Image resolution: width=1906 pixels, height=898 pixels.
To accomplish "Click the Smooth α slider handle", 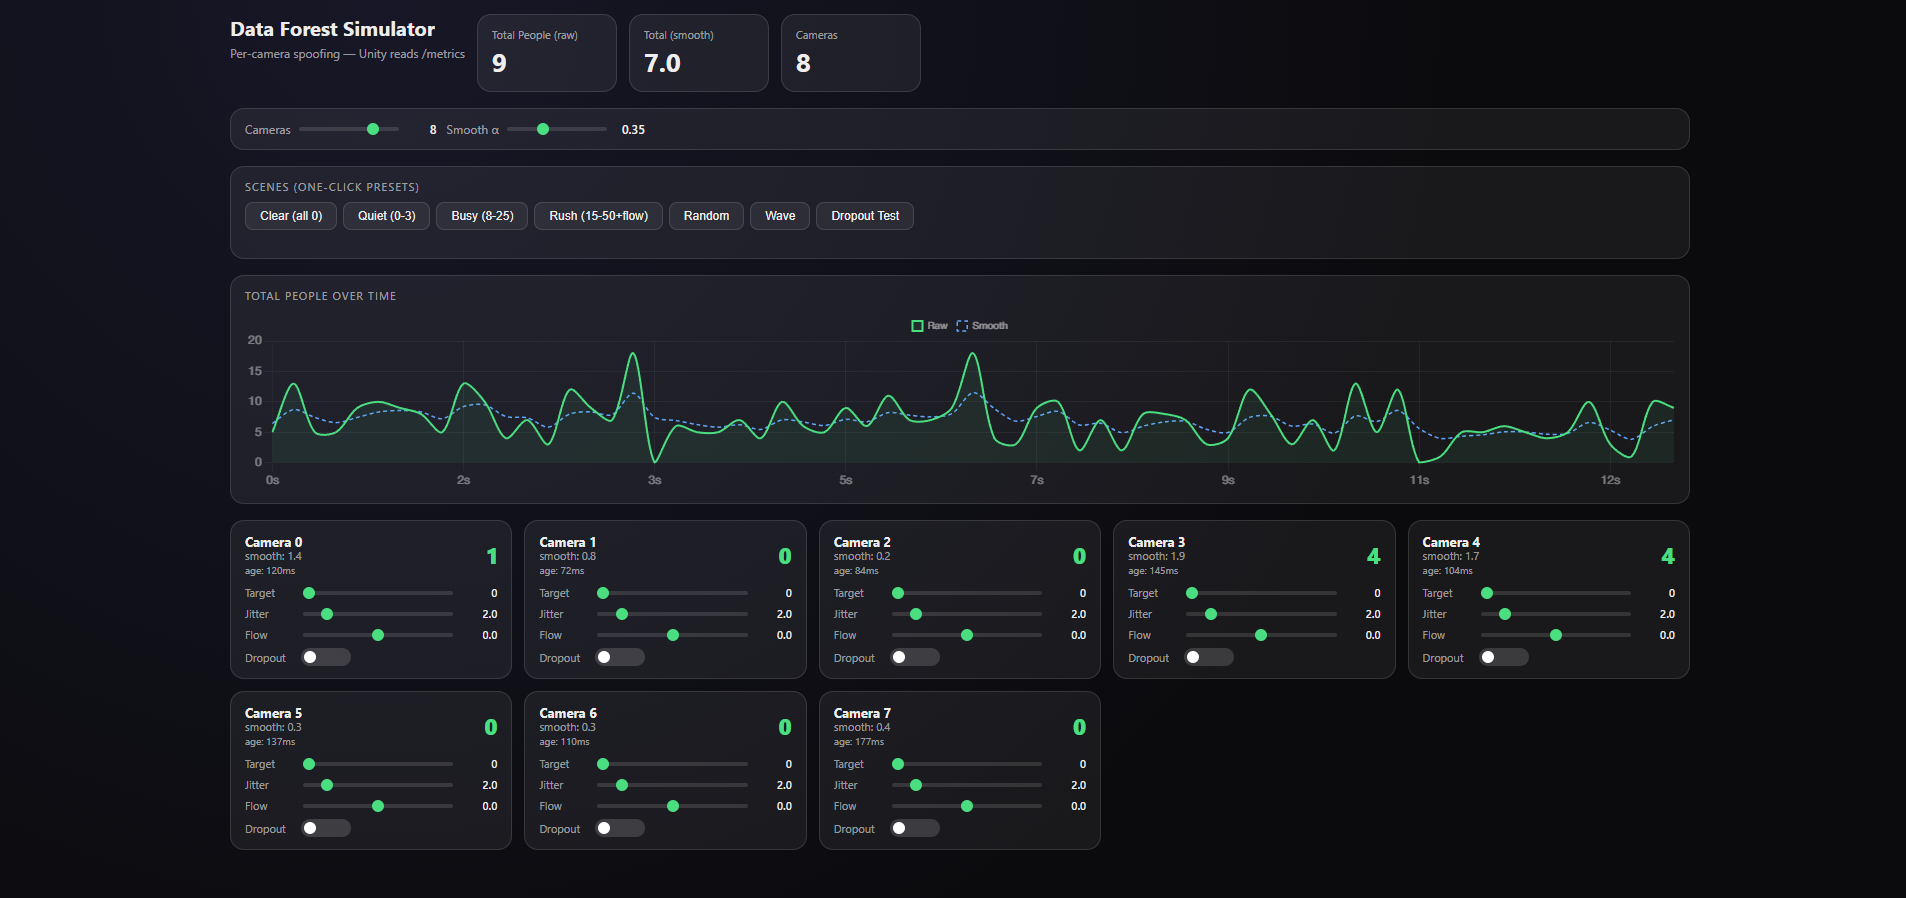I will [x=543, y=129].
